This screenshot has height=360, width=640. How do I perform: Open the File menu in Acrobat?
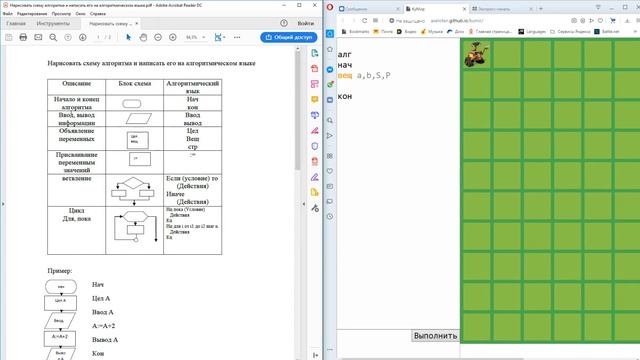coord(8,13)
